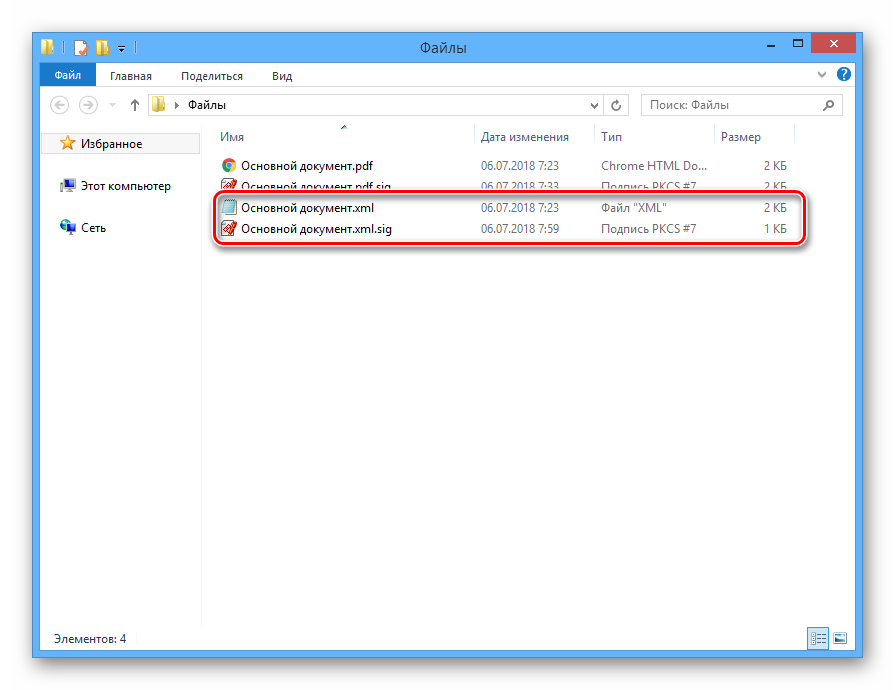Go back with the Back arrow button
Screen dimensions: 895x690
tap(60, 105)
